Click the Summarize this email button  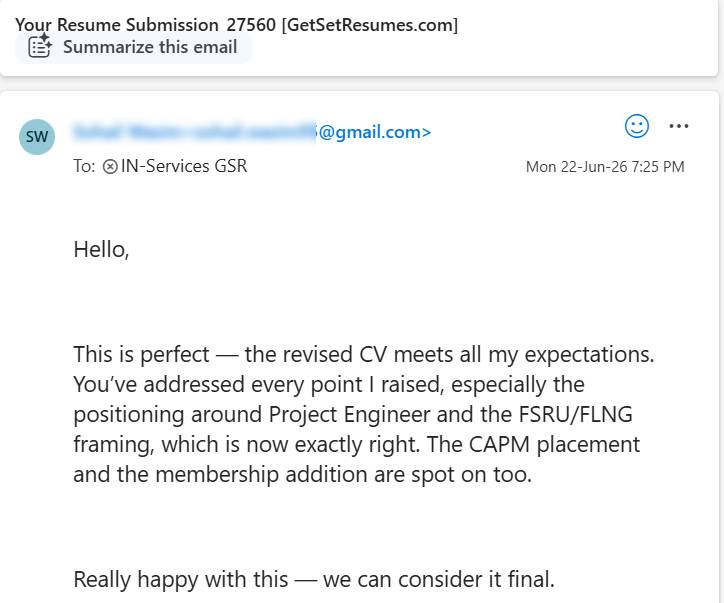[133, 47]
